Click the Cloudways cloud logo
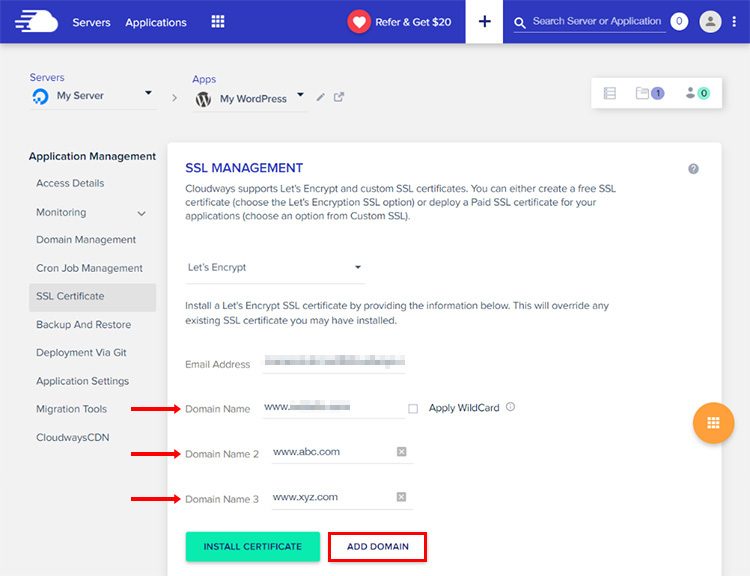The image size is (750, 576). tap(37, 21)
